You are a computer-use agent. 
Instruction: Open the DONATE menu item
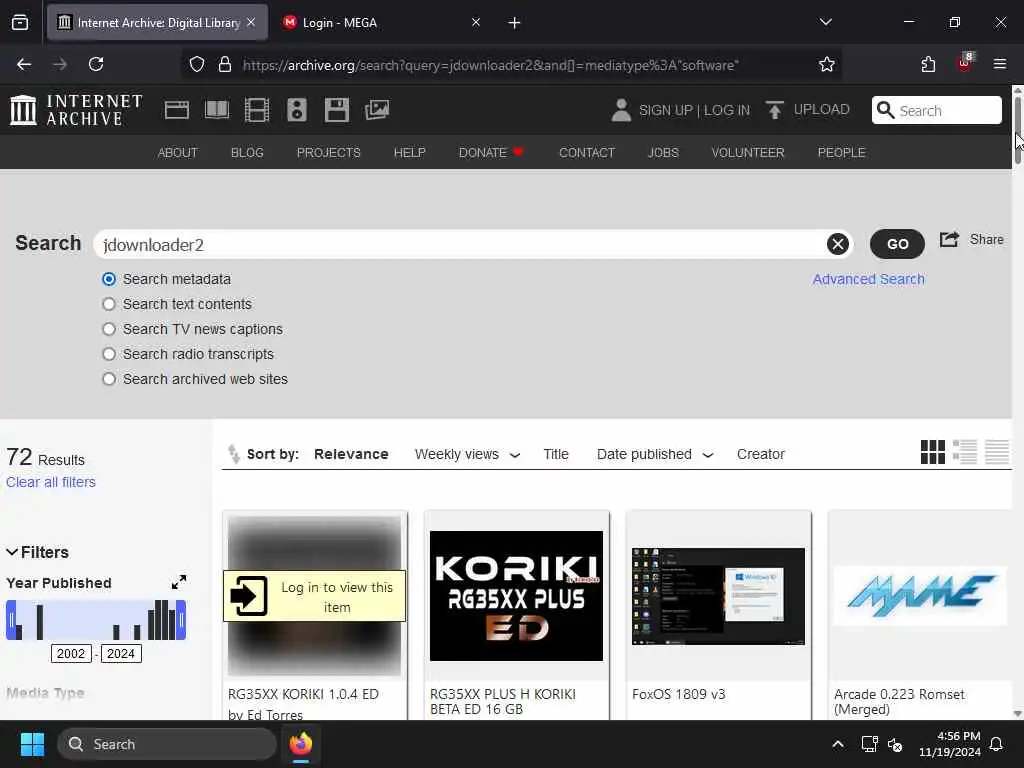point(491,152)
